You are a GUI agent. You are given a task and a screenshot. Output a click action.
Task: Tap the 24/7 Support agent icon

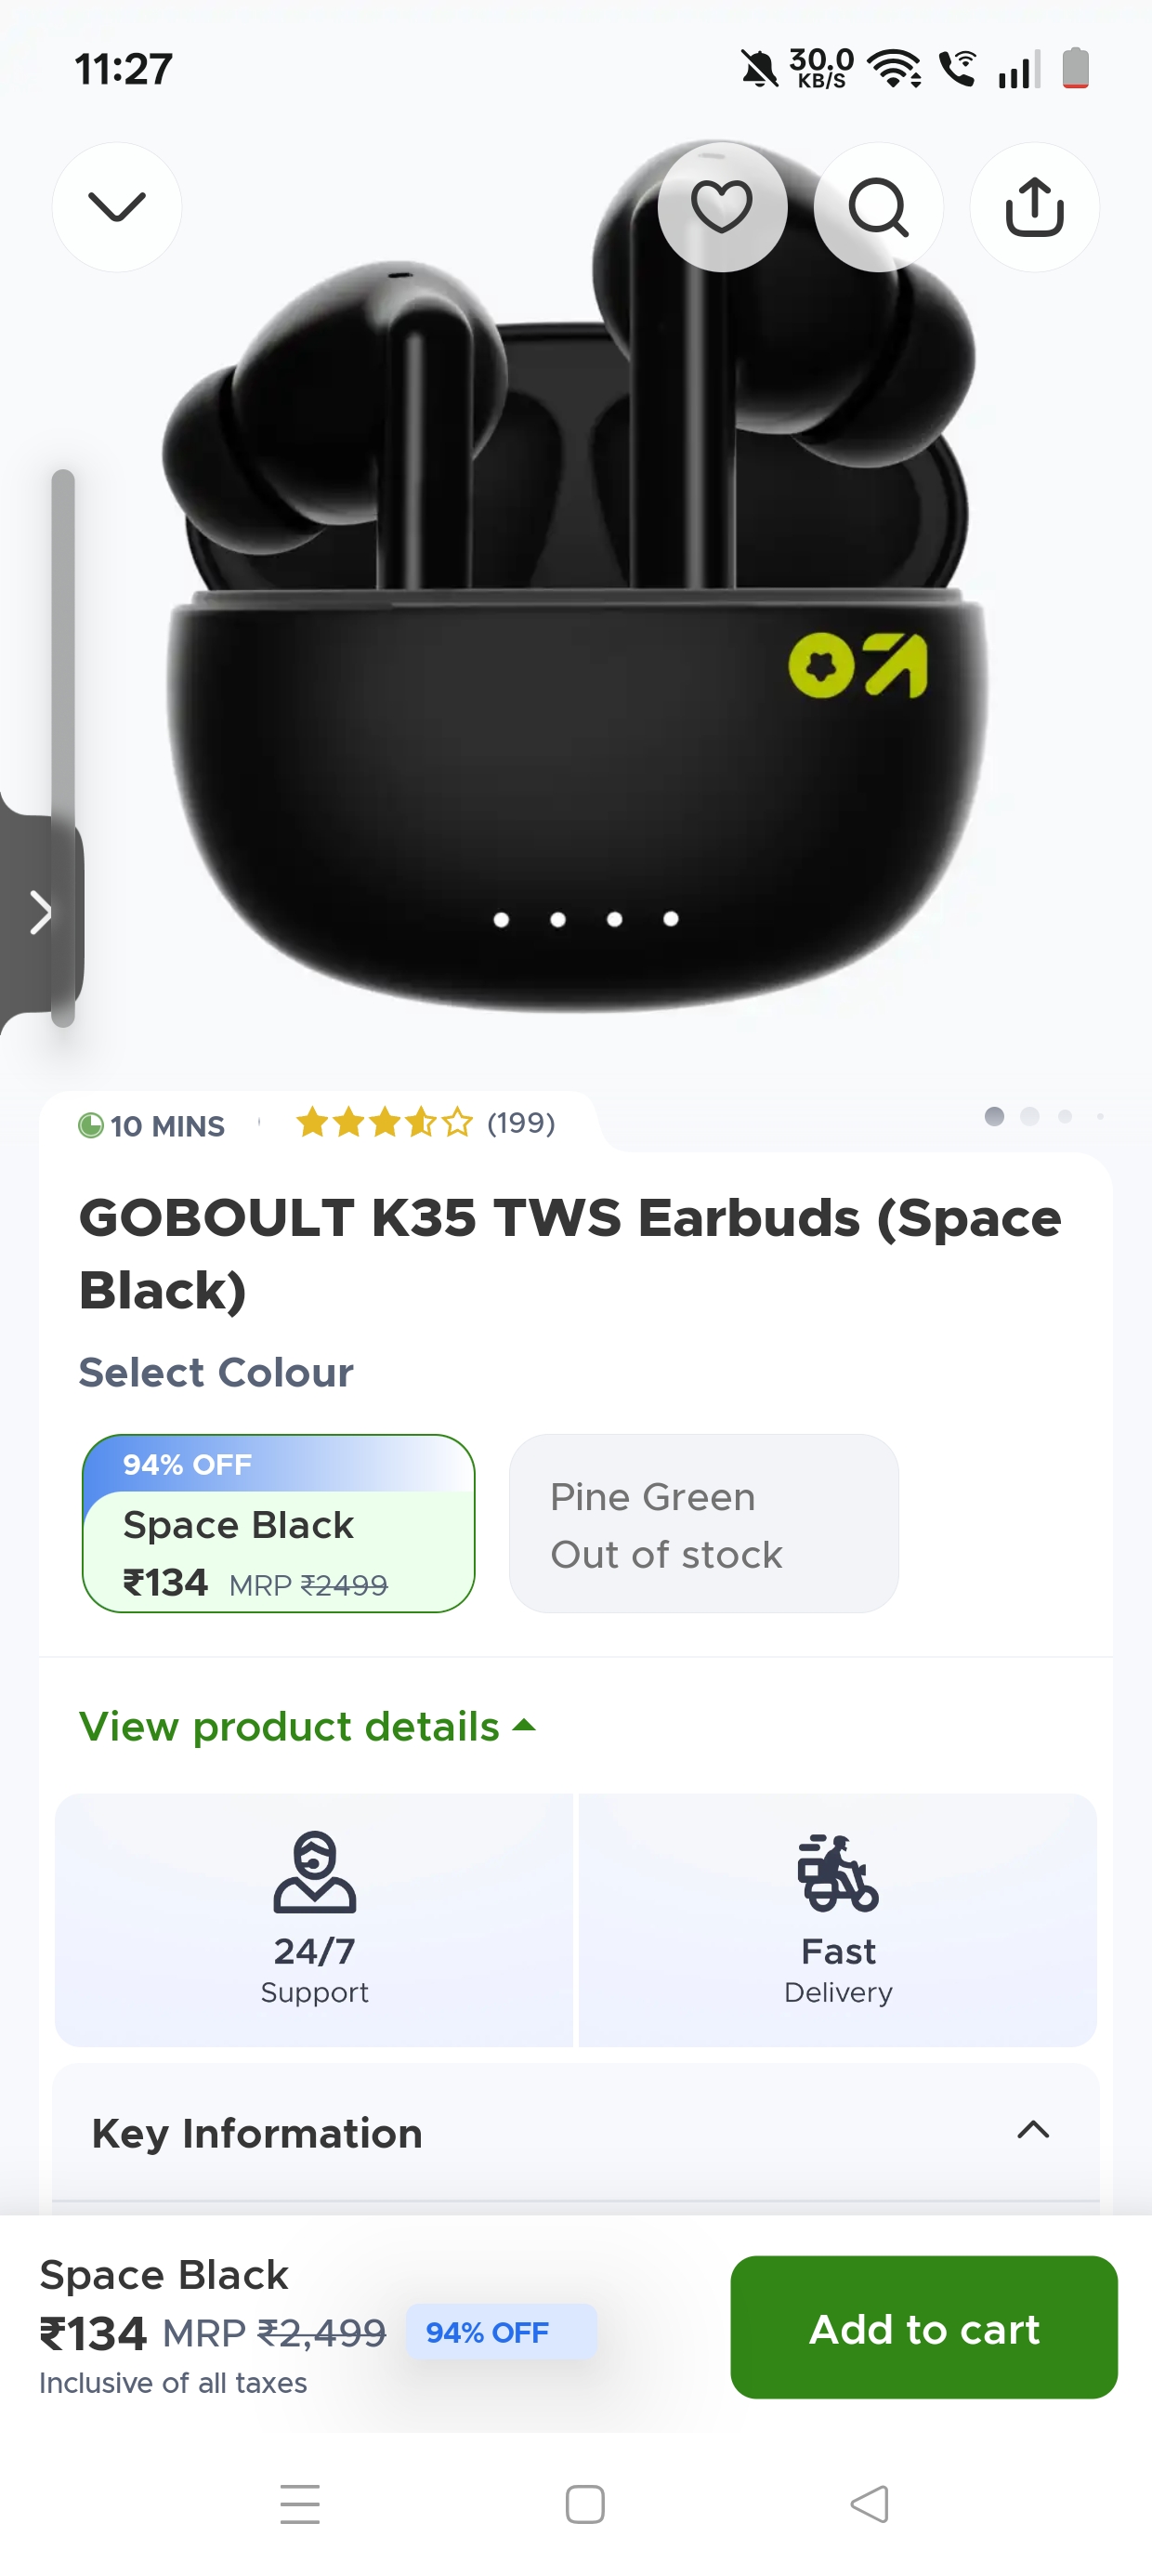tap(314, 1872)
